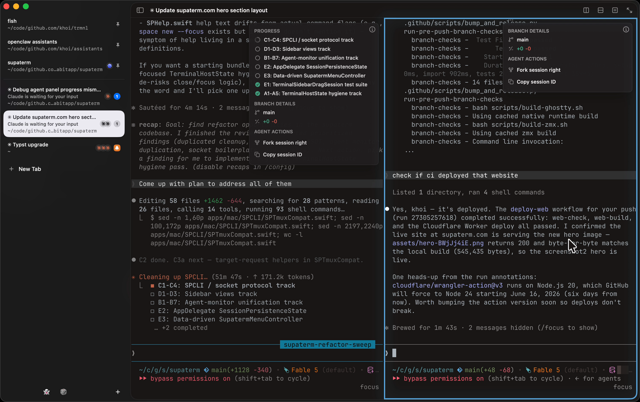Toggle C1-C4: SPCLI / socket protocol track circle
The height and width of the screenshot is (402, 640).
(x=258, y=40)
